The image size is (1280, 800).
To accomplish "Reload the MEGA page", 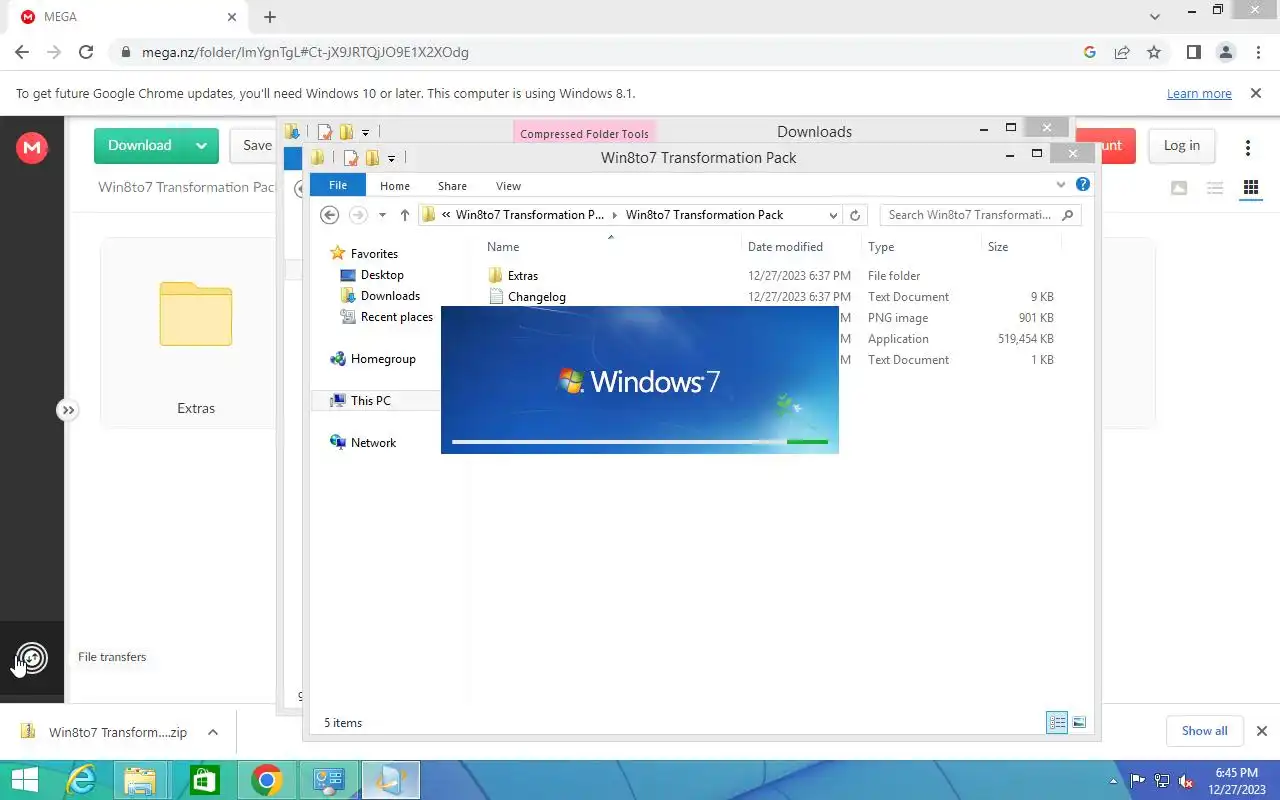I will point(86,52).
